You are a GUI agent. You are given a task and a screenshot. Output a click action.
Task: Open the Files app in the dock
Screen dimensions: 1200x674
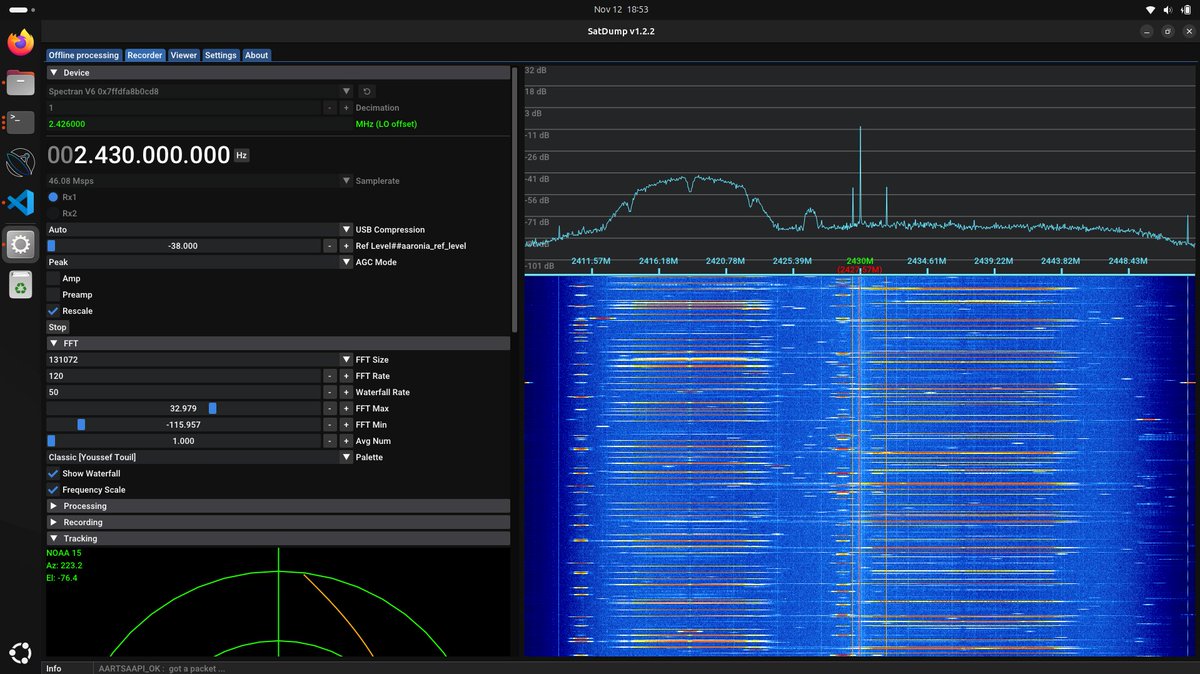[x=21, y=83]
